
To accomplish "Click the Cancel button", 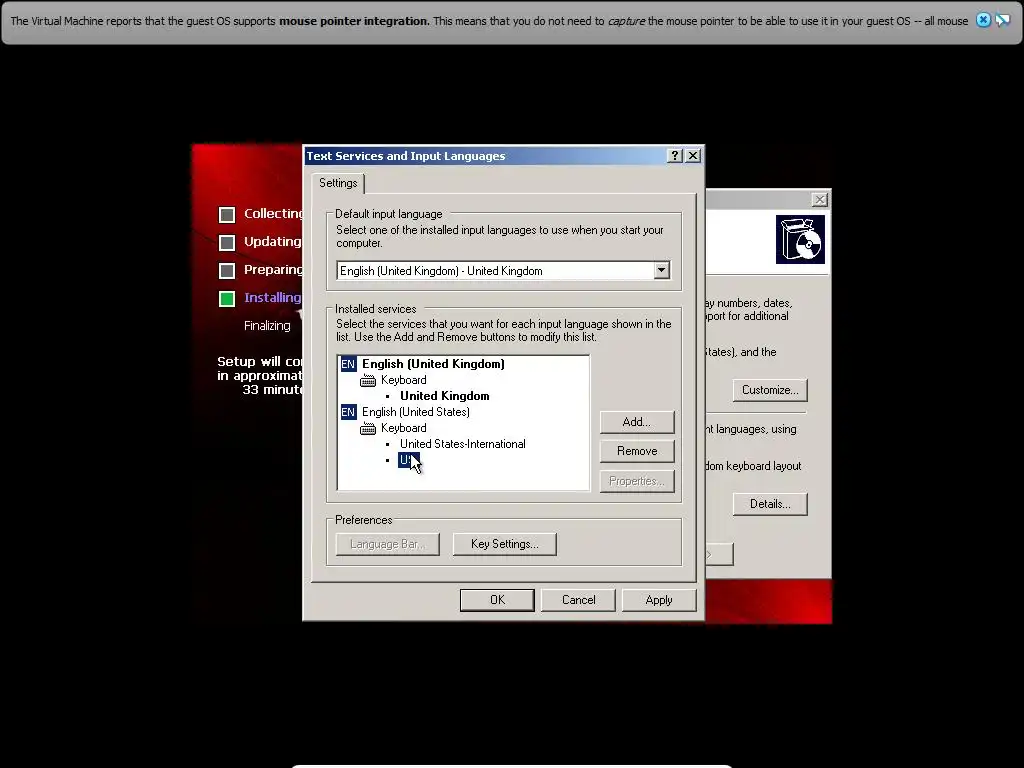I will (579, 600).
